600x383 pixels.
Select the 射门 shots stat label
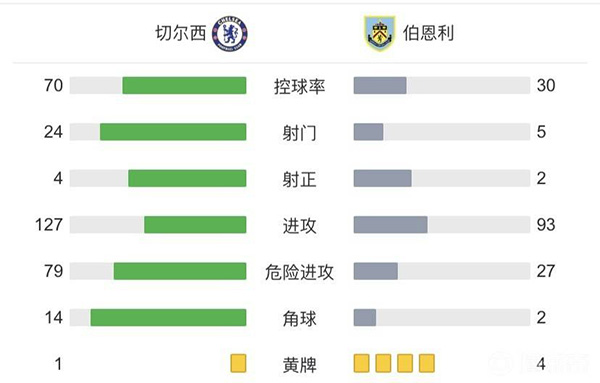point(300,133)
